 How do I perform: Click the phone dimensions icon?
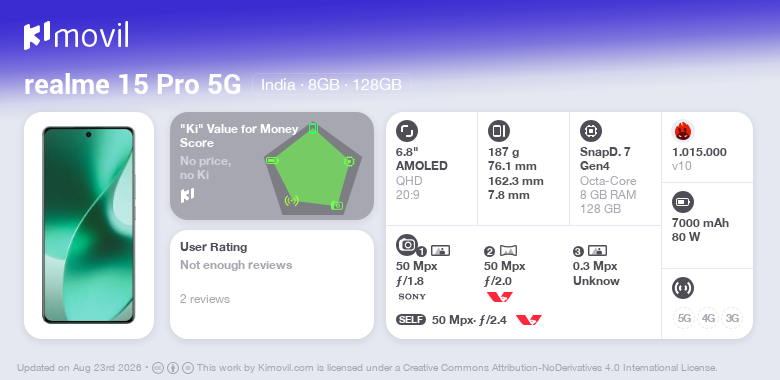pos(498,131)
